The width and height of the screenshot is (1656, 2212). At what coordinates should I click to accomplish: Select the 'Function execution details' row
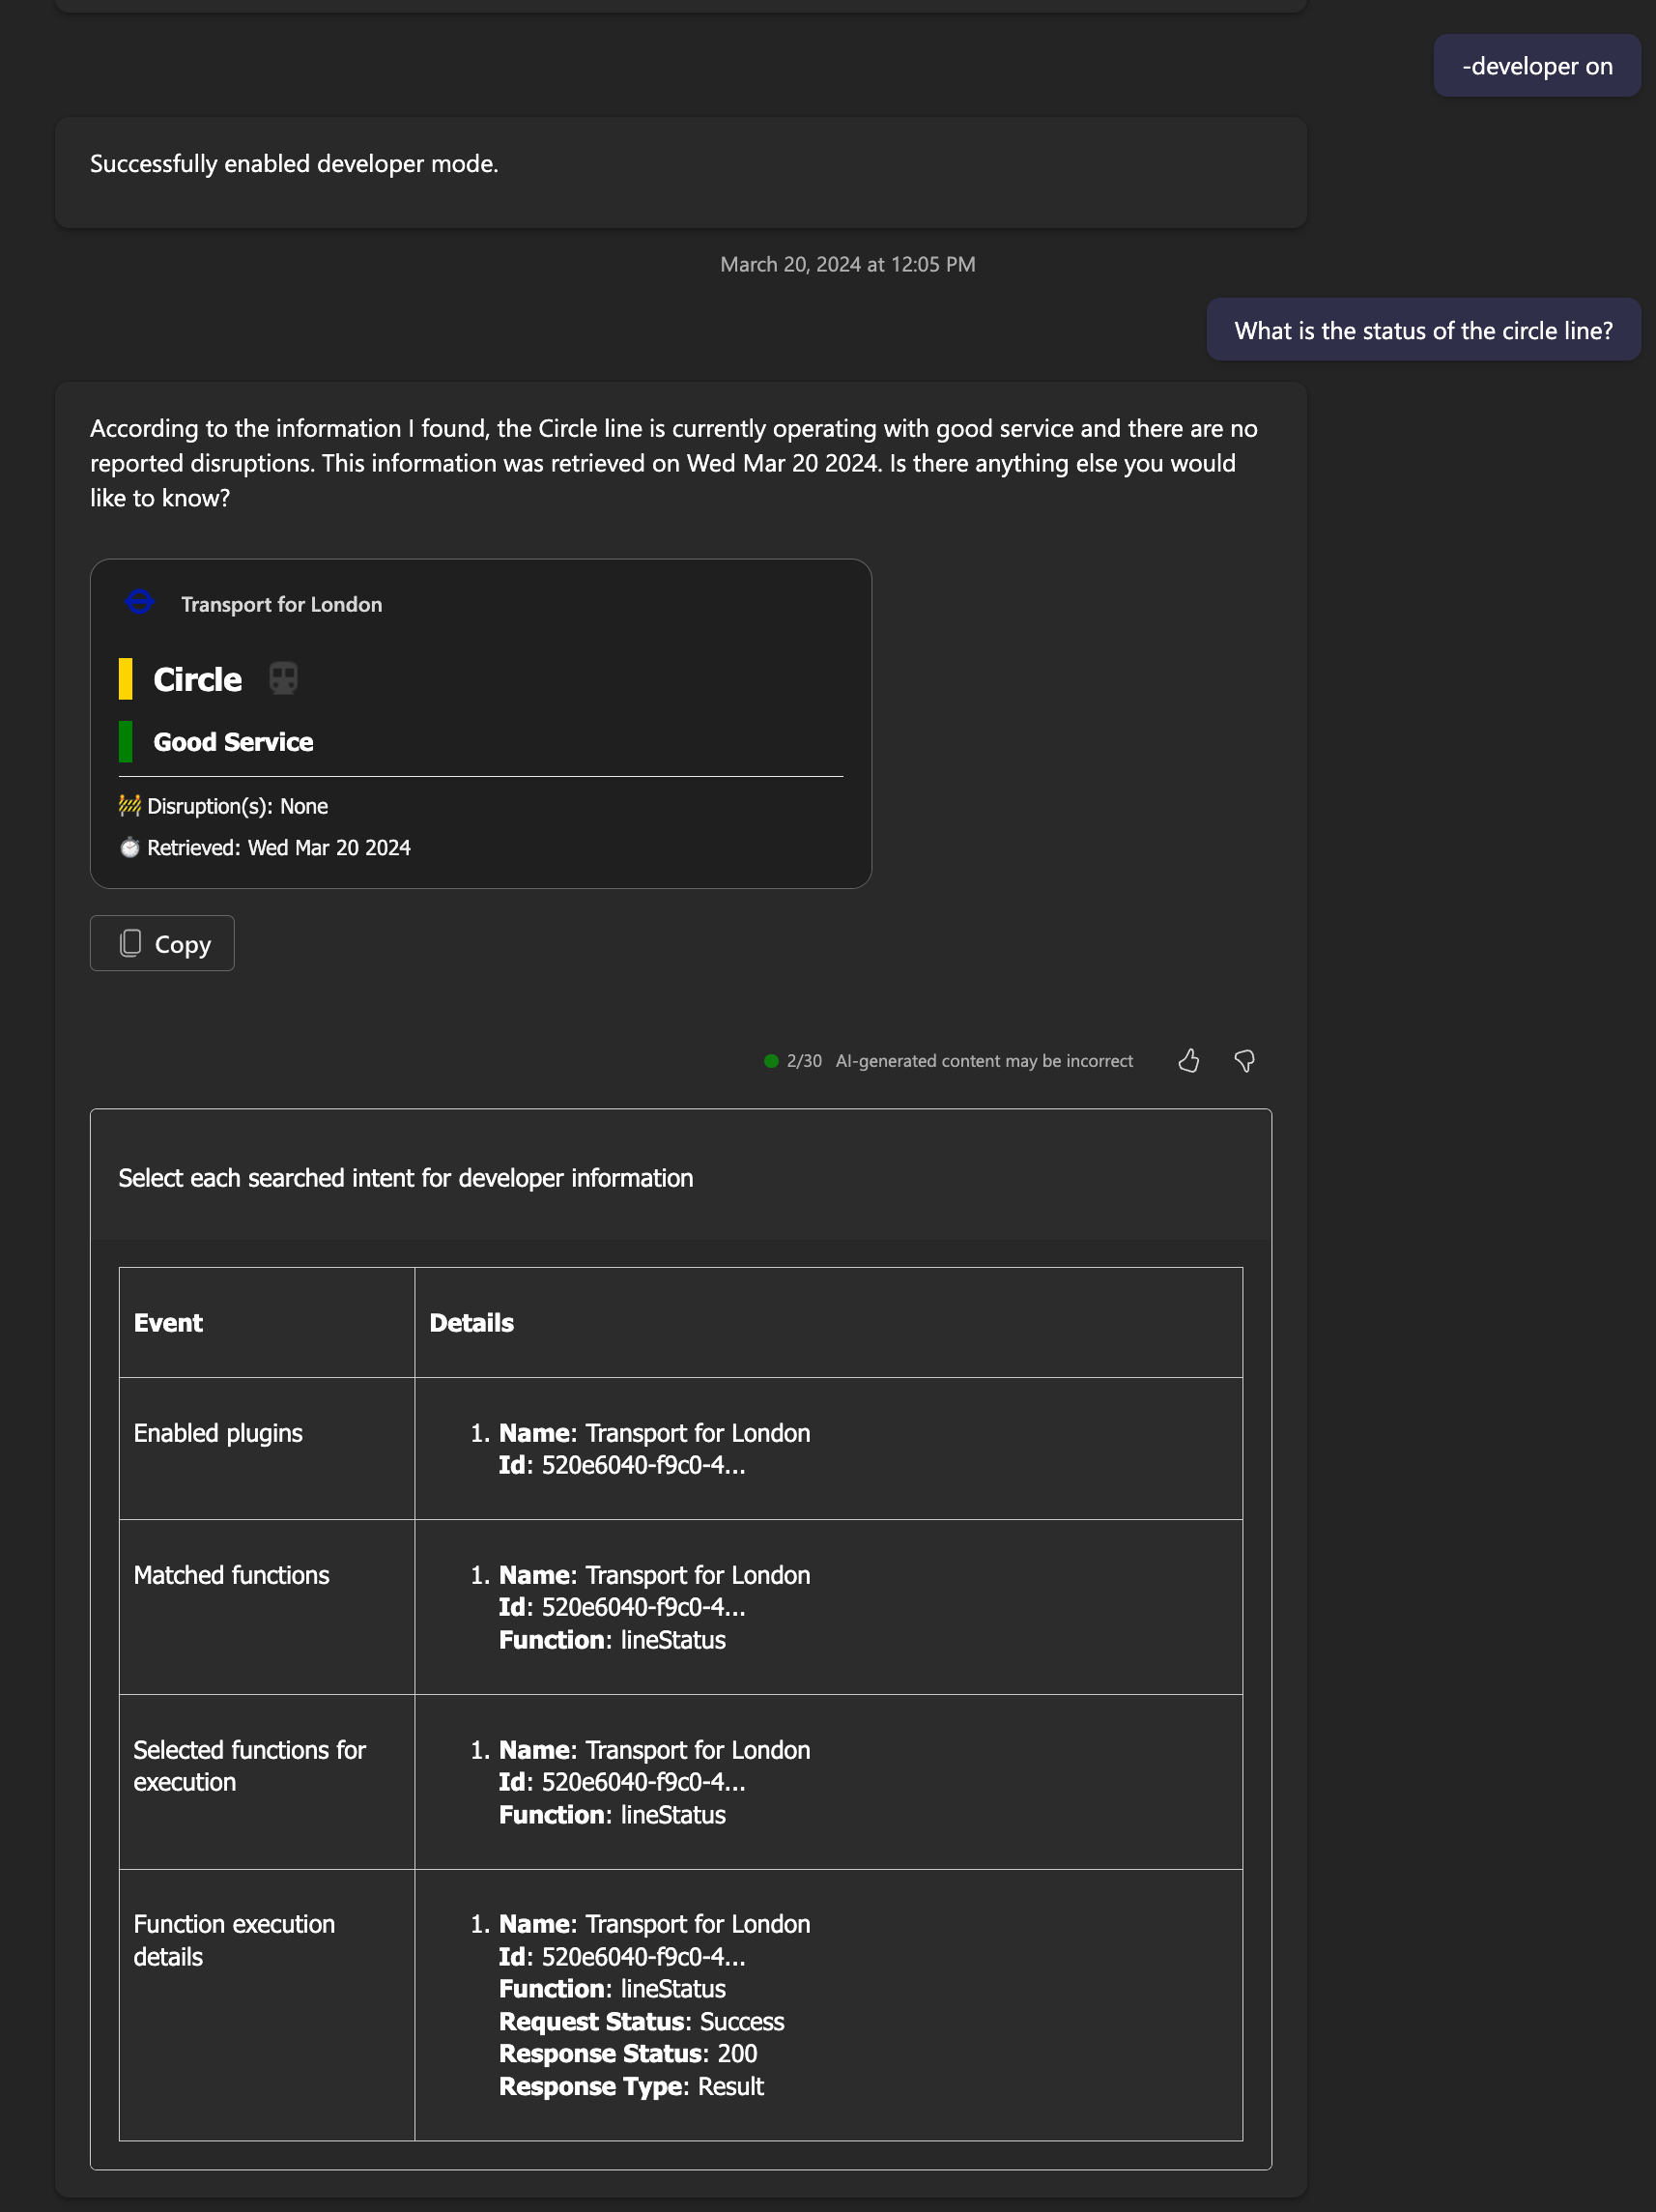[x=680, y=2004]
